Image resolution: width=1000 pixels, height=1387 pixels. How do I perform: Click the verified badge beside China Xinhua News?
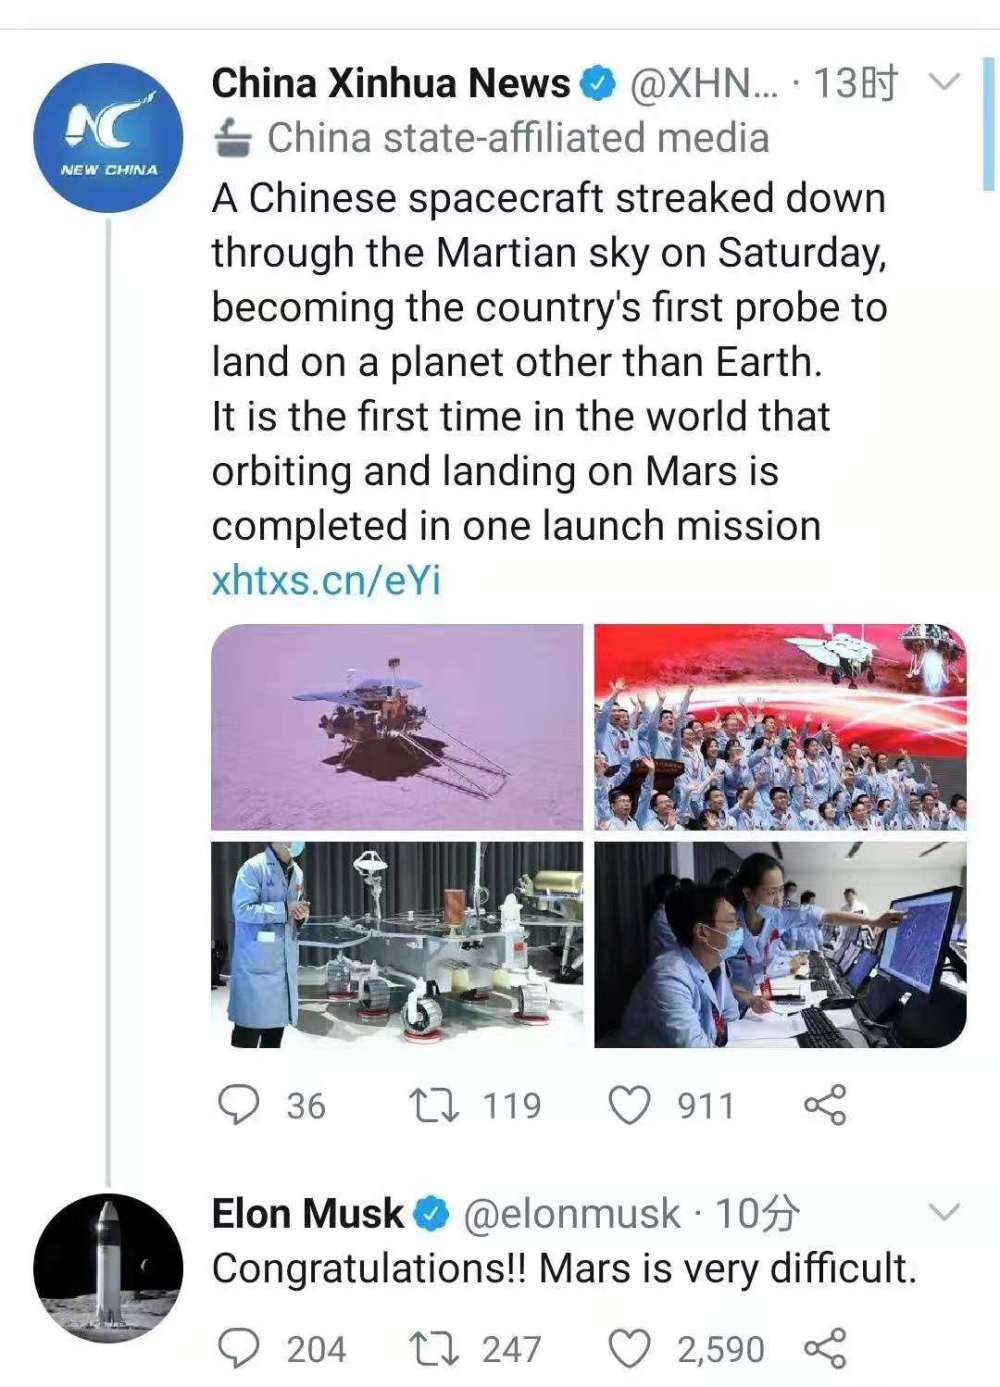coord(598,84)
